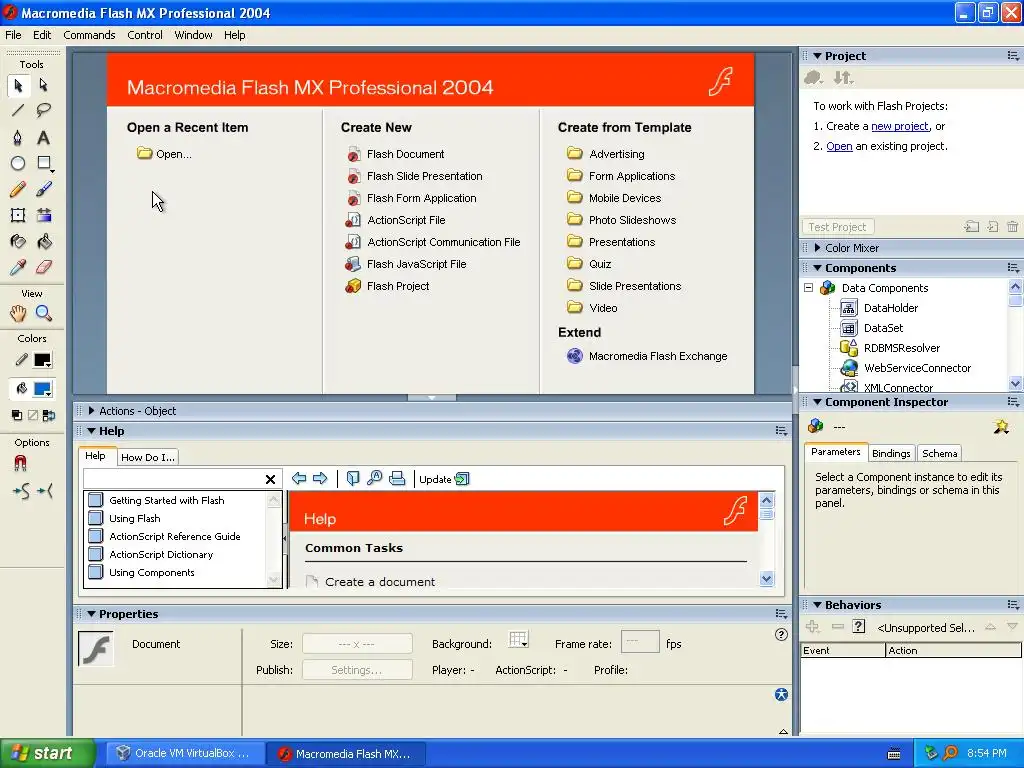Switch to How Do I... tab
Image resolution: width=1024 pixels, height=768 pixels.
pos(148,457)
